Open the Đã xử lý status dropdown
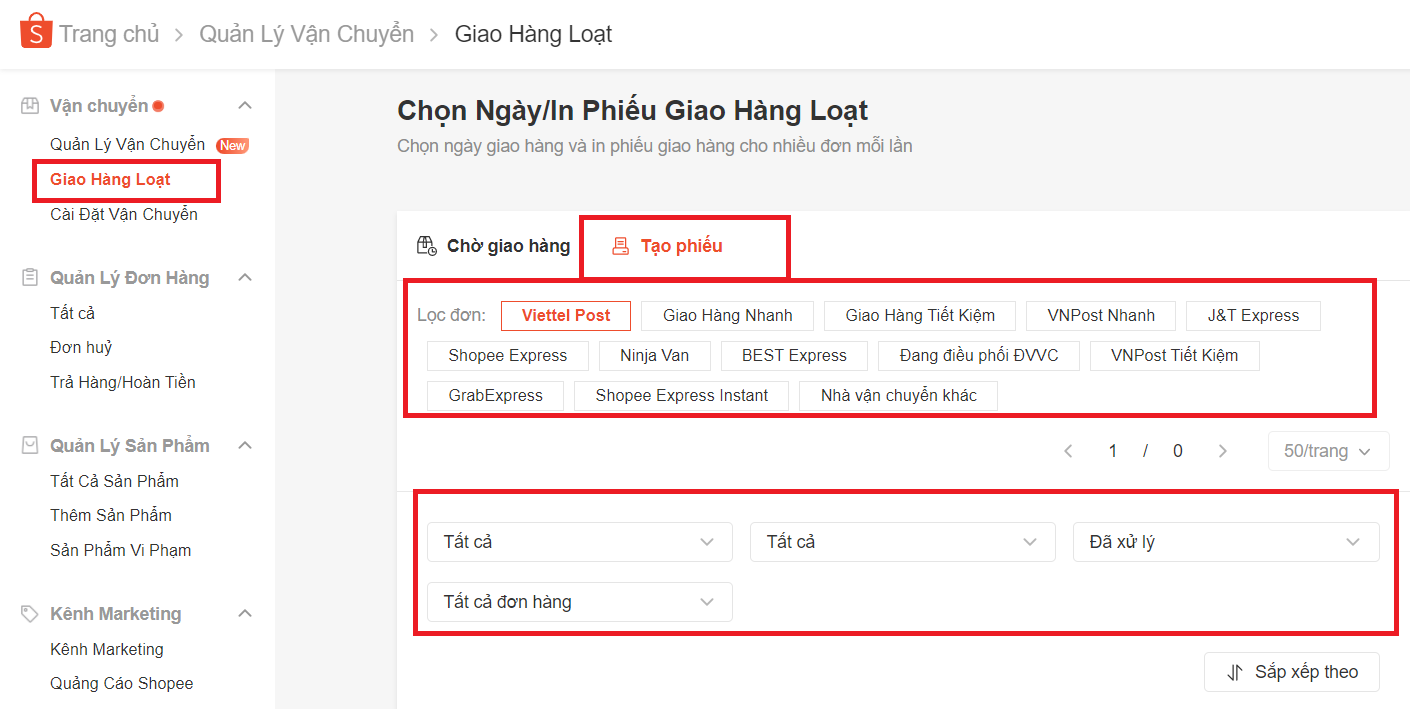The width and height of the screenshot is (1410, 709). coord(1225,541)
